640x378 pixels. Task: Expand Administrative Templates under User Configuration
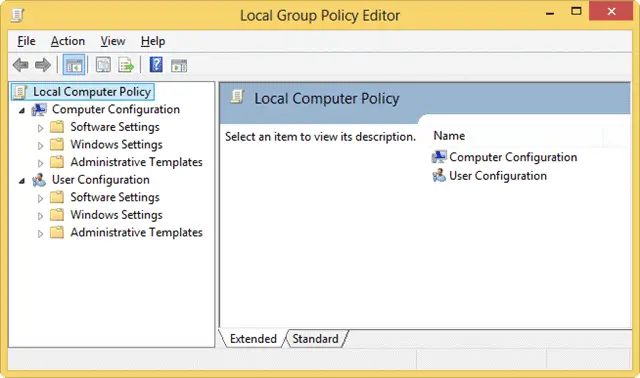(40, 234)
